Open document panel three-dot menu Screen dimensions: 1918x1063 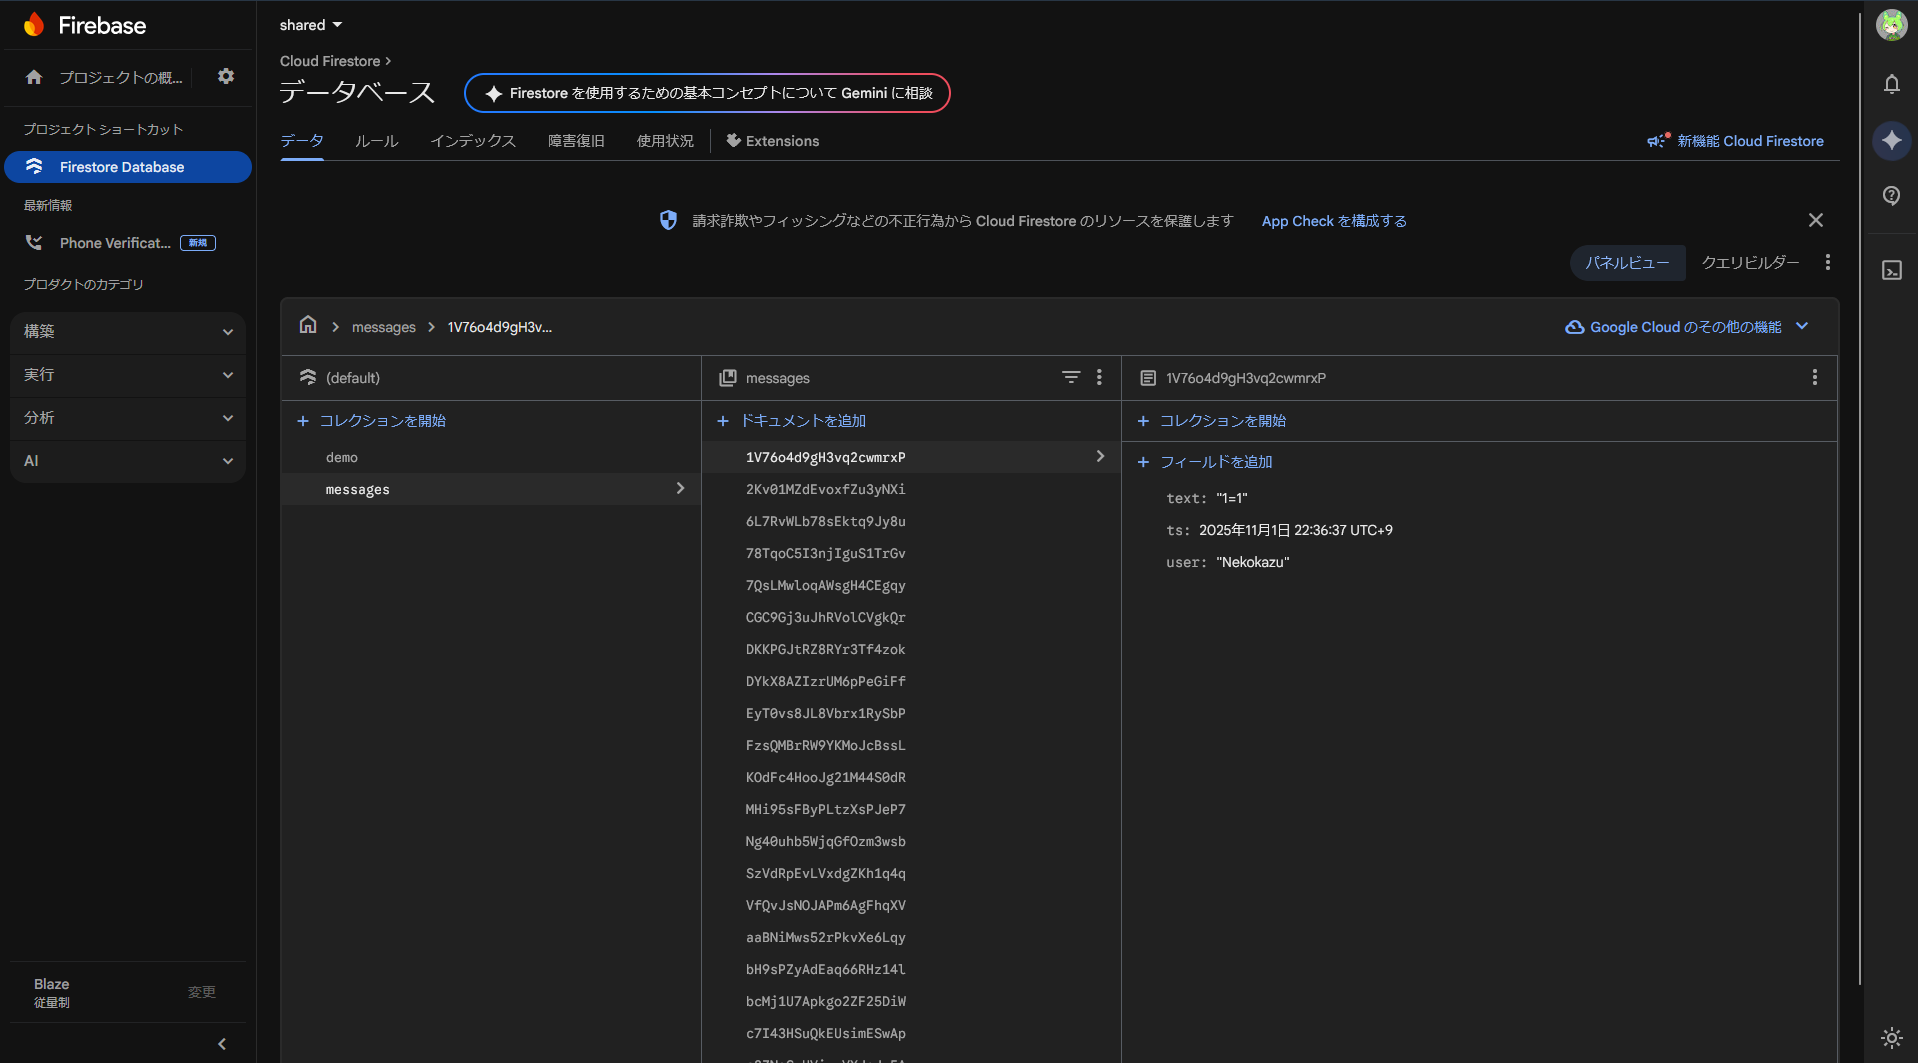click(1814, 377)
